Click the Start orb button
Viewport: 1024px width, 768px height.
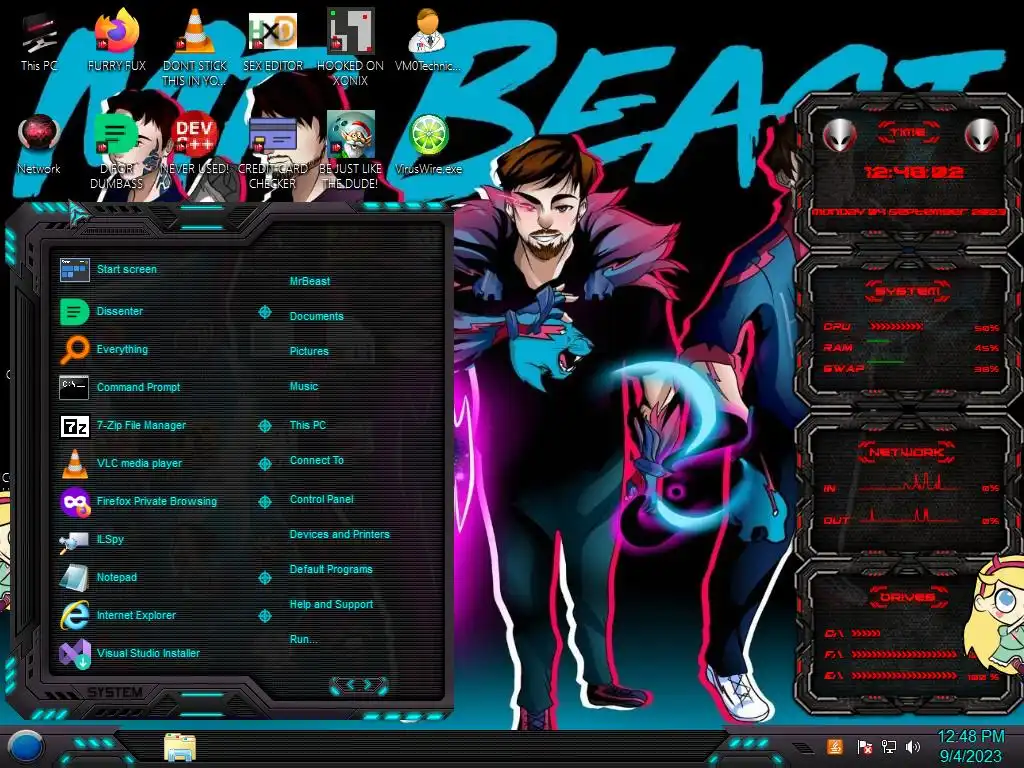pyautogui.click(x=26, y=747)
